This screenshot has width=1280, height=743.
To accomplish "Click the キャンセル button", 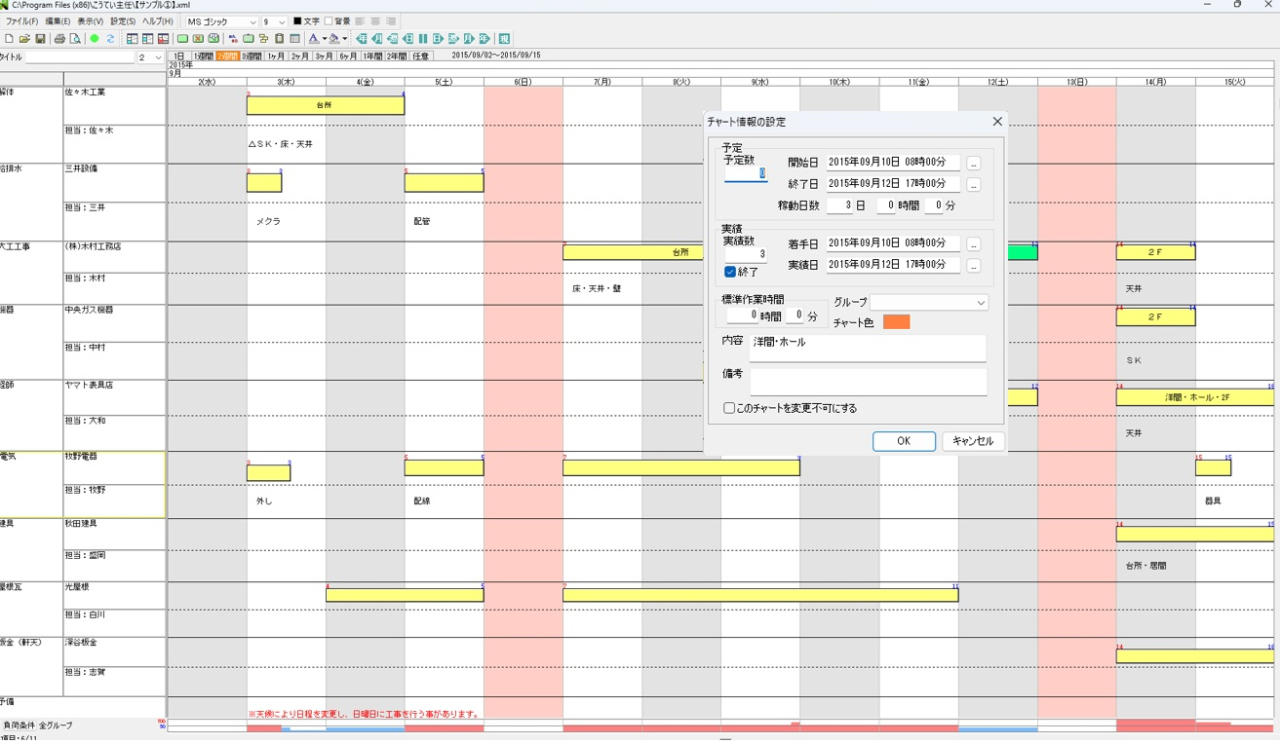I will point(972,441).
